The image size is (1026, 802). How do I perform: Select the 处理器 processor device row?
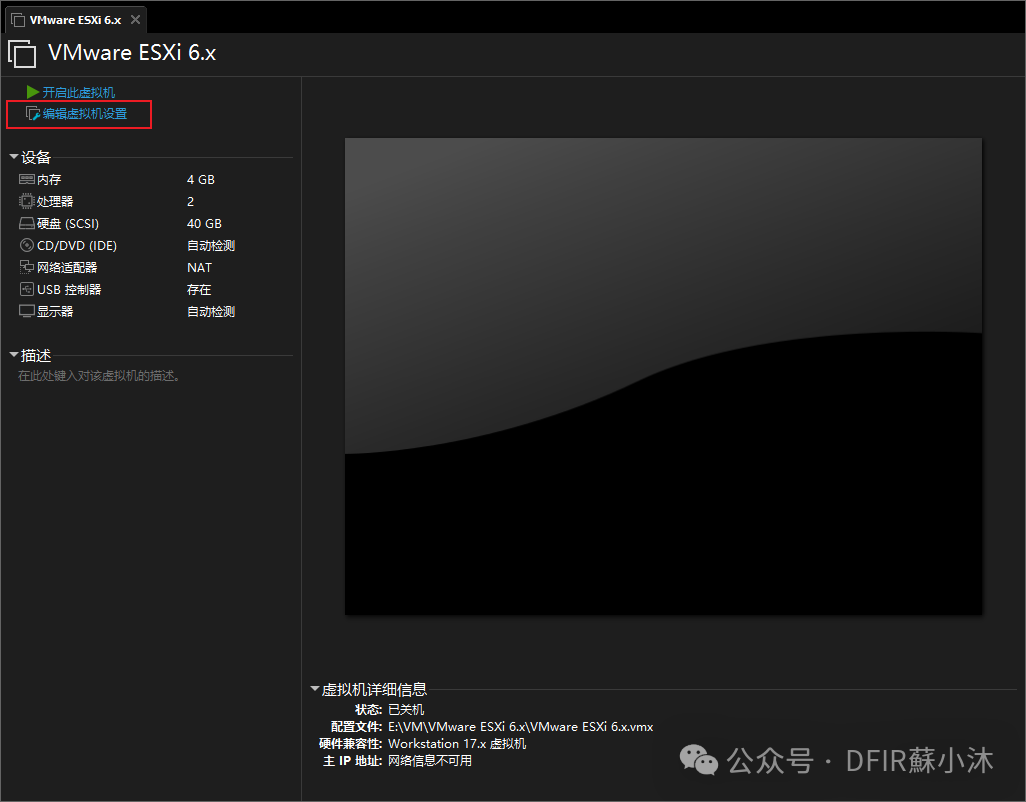click(155, 201)
